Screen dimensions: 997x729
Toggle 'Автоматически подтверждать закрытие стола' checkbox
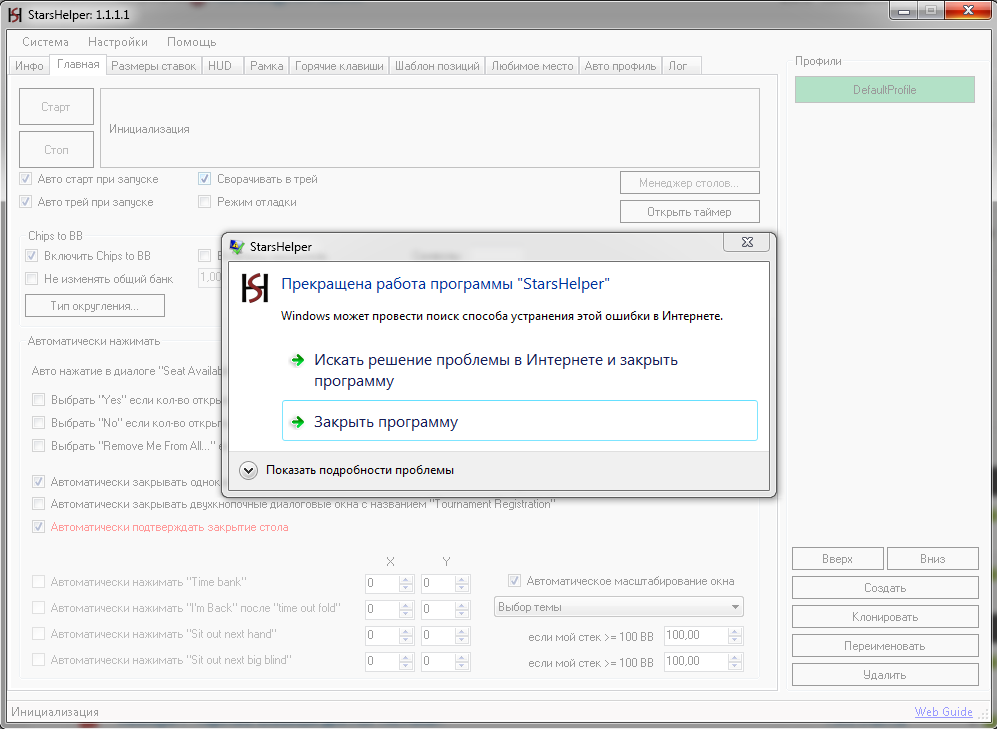[38, 527]
